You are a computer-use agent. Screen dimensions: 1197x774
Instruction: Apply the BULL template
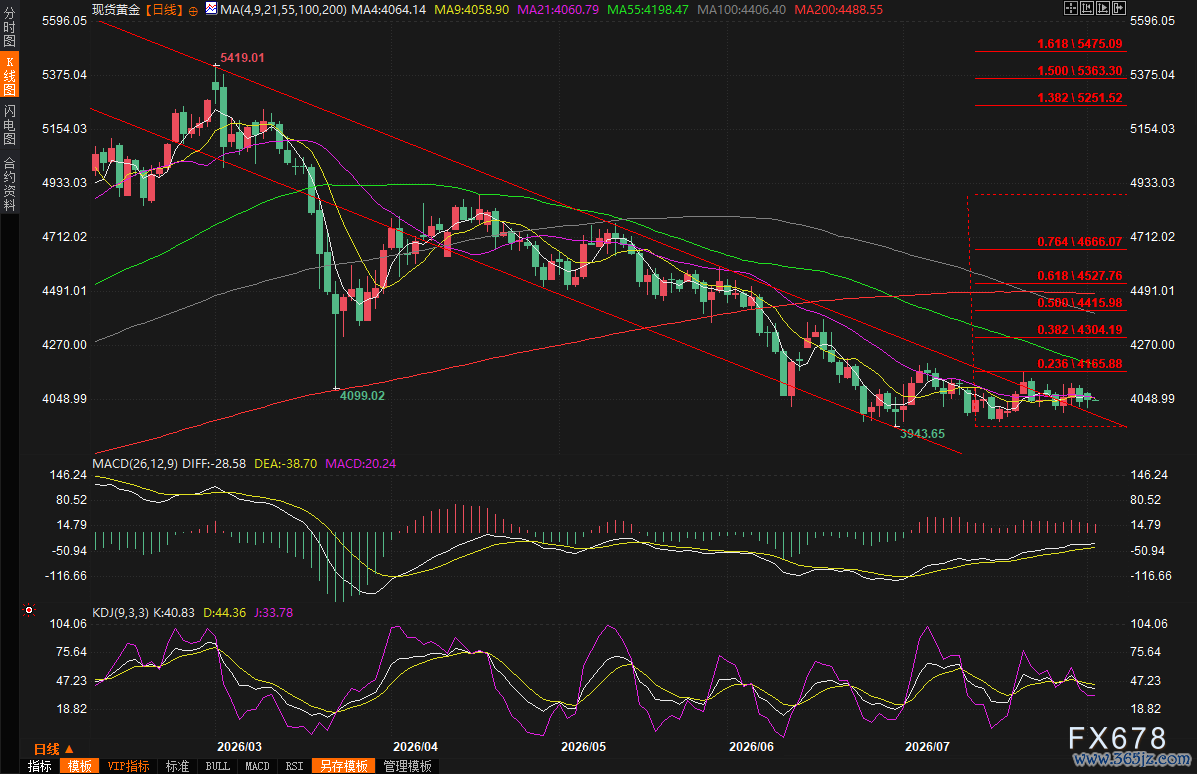[x=218, y=766]
